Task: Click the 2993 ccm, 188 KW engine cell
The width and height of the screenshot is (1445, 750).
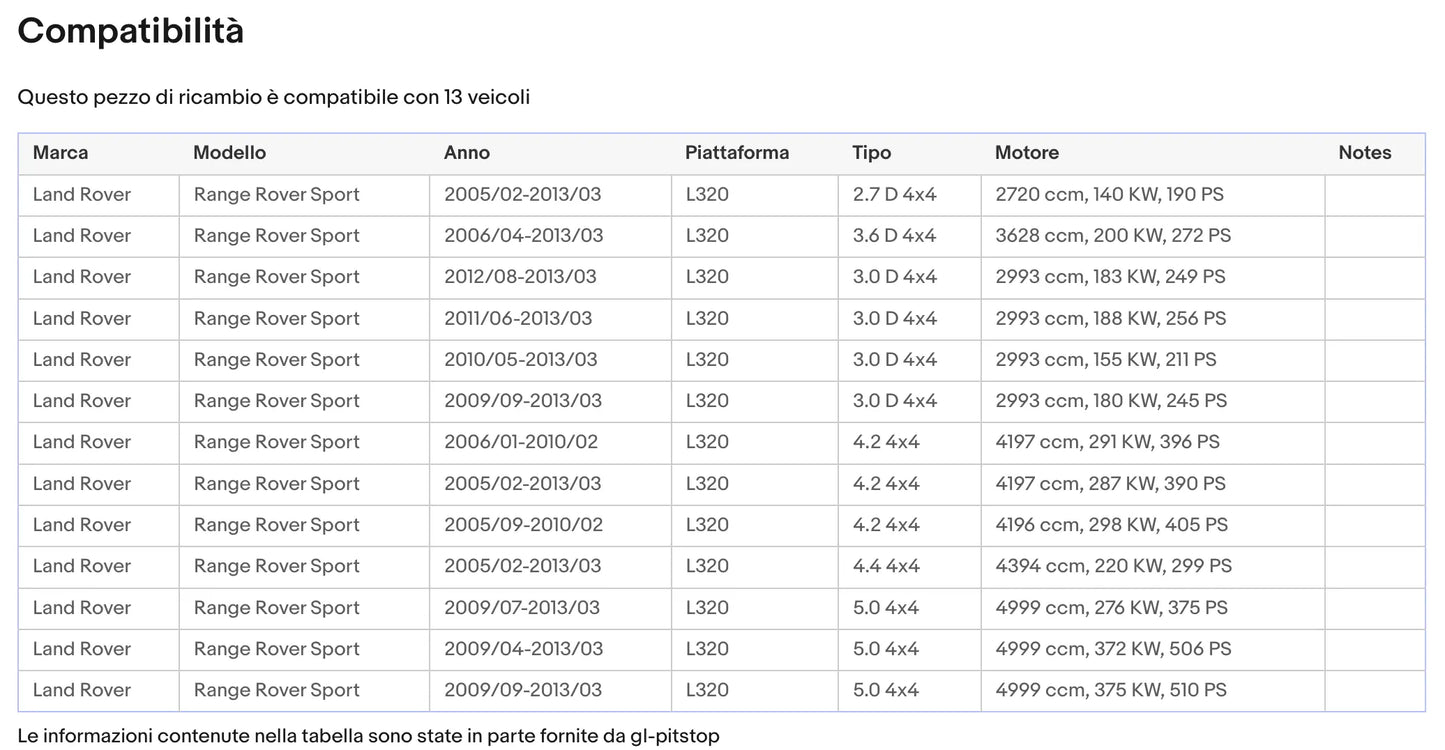Action: coord(1110,319)
